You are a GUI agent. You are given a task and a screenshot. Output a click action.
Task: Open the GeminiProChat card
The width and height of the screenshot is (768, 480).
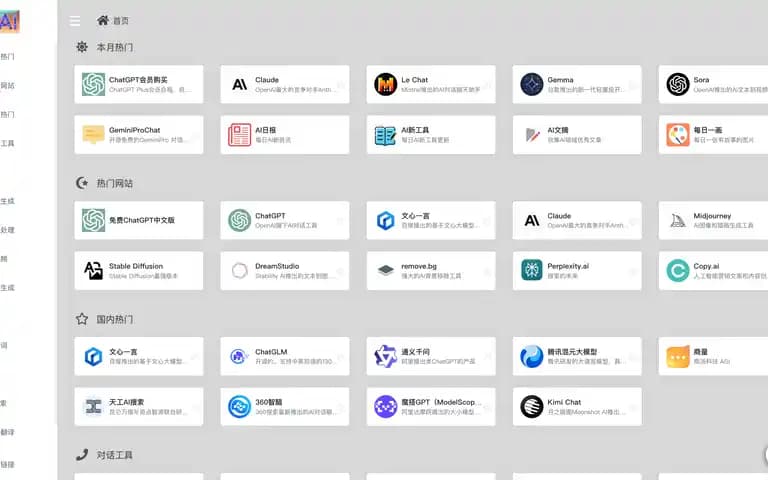pyautogui.click(x=139, y=135)
